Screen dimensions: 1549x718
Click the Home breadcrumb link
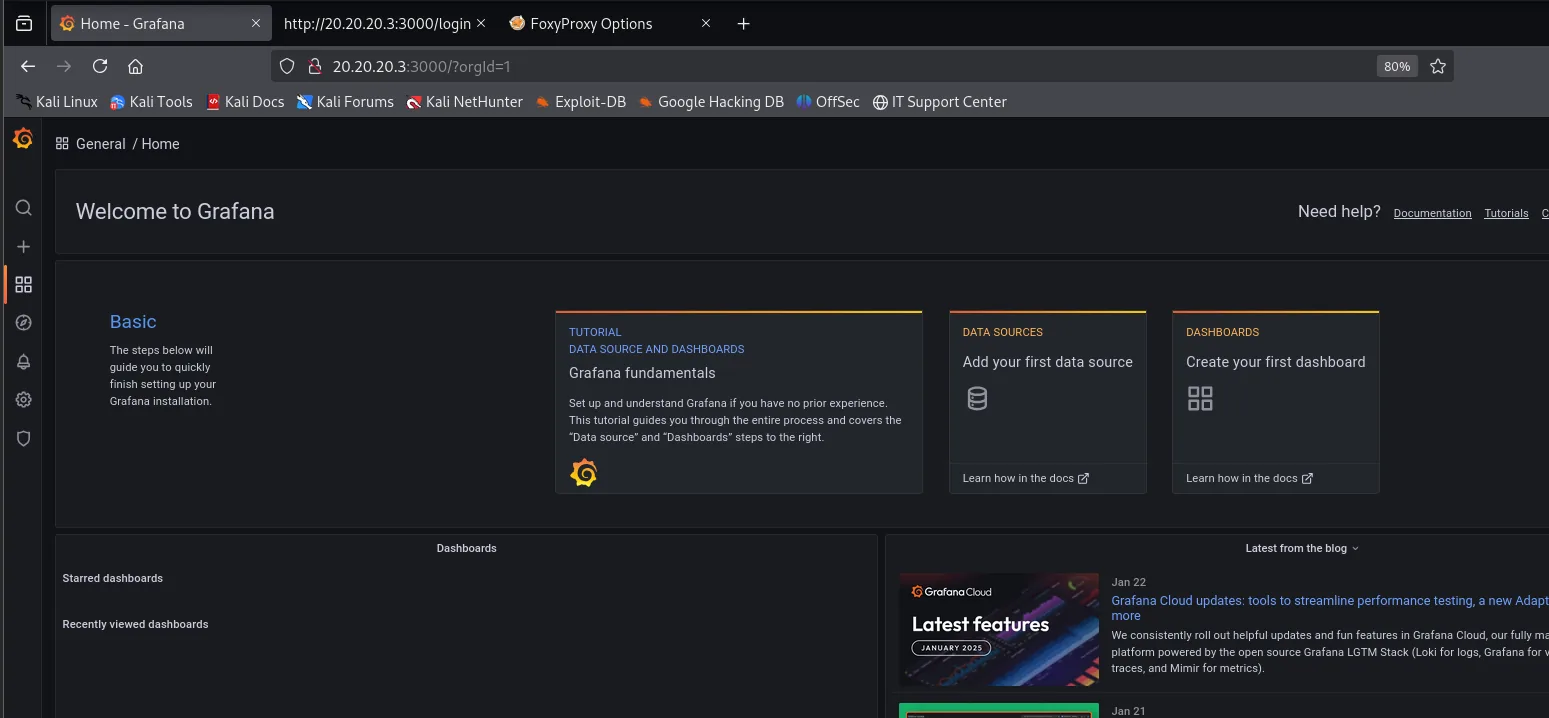tap(160, 144)
